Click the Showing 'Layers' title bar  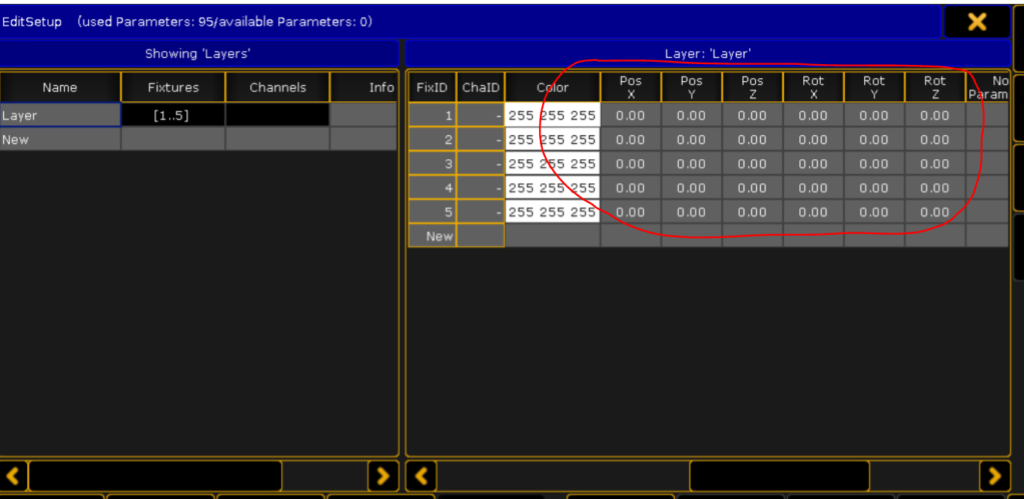pos(199,54)
